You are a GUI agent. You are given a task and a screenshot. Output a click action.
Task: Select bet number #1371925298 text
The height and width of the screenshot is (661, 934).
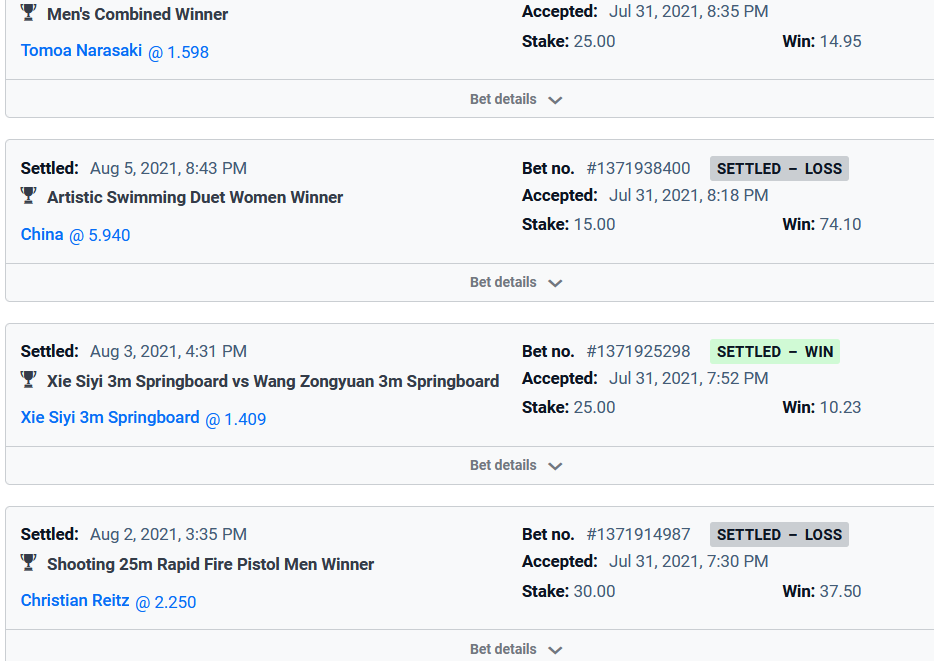(638, 351)
